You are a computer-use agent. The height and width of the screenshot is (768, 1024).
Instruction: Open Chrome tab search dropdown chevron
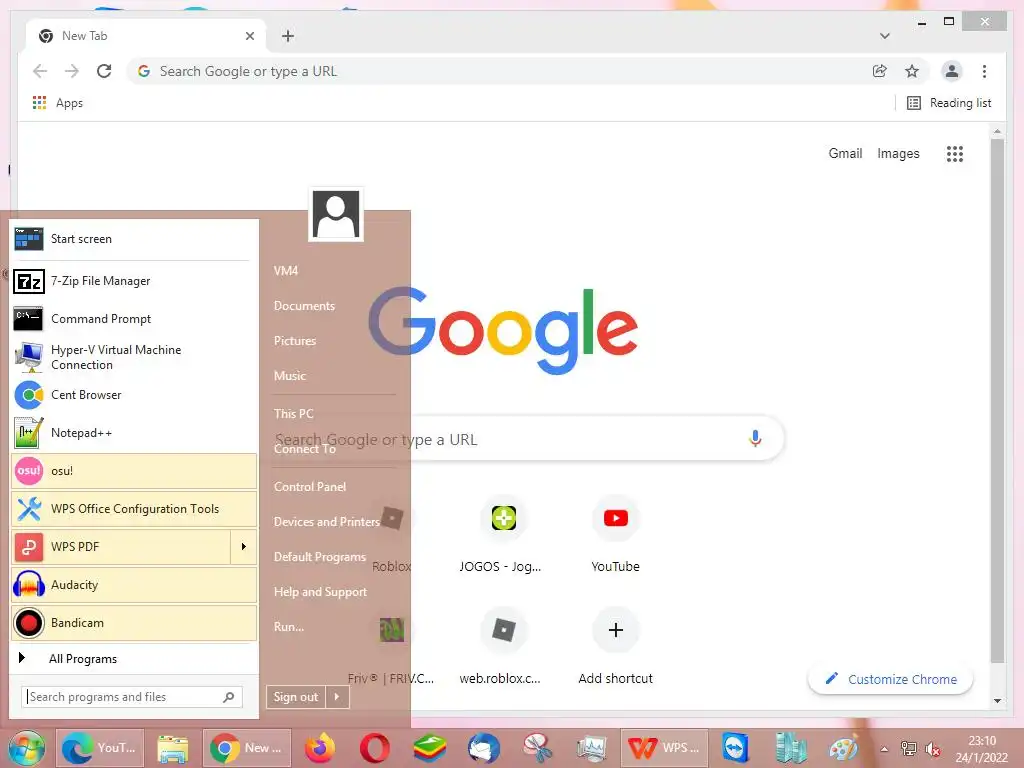coord(885,36)
